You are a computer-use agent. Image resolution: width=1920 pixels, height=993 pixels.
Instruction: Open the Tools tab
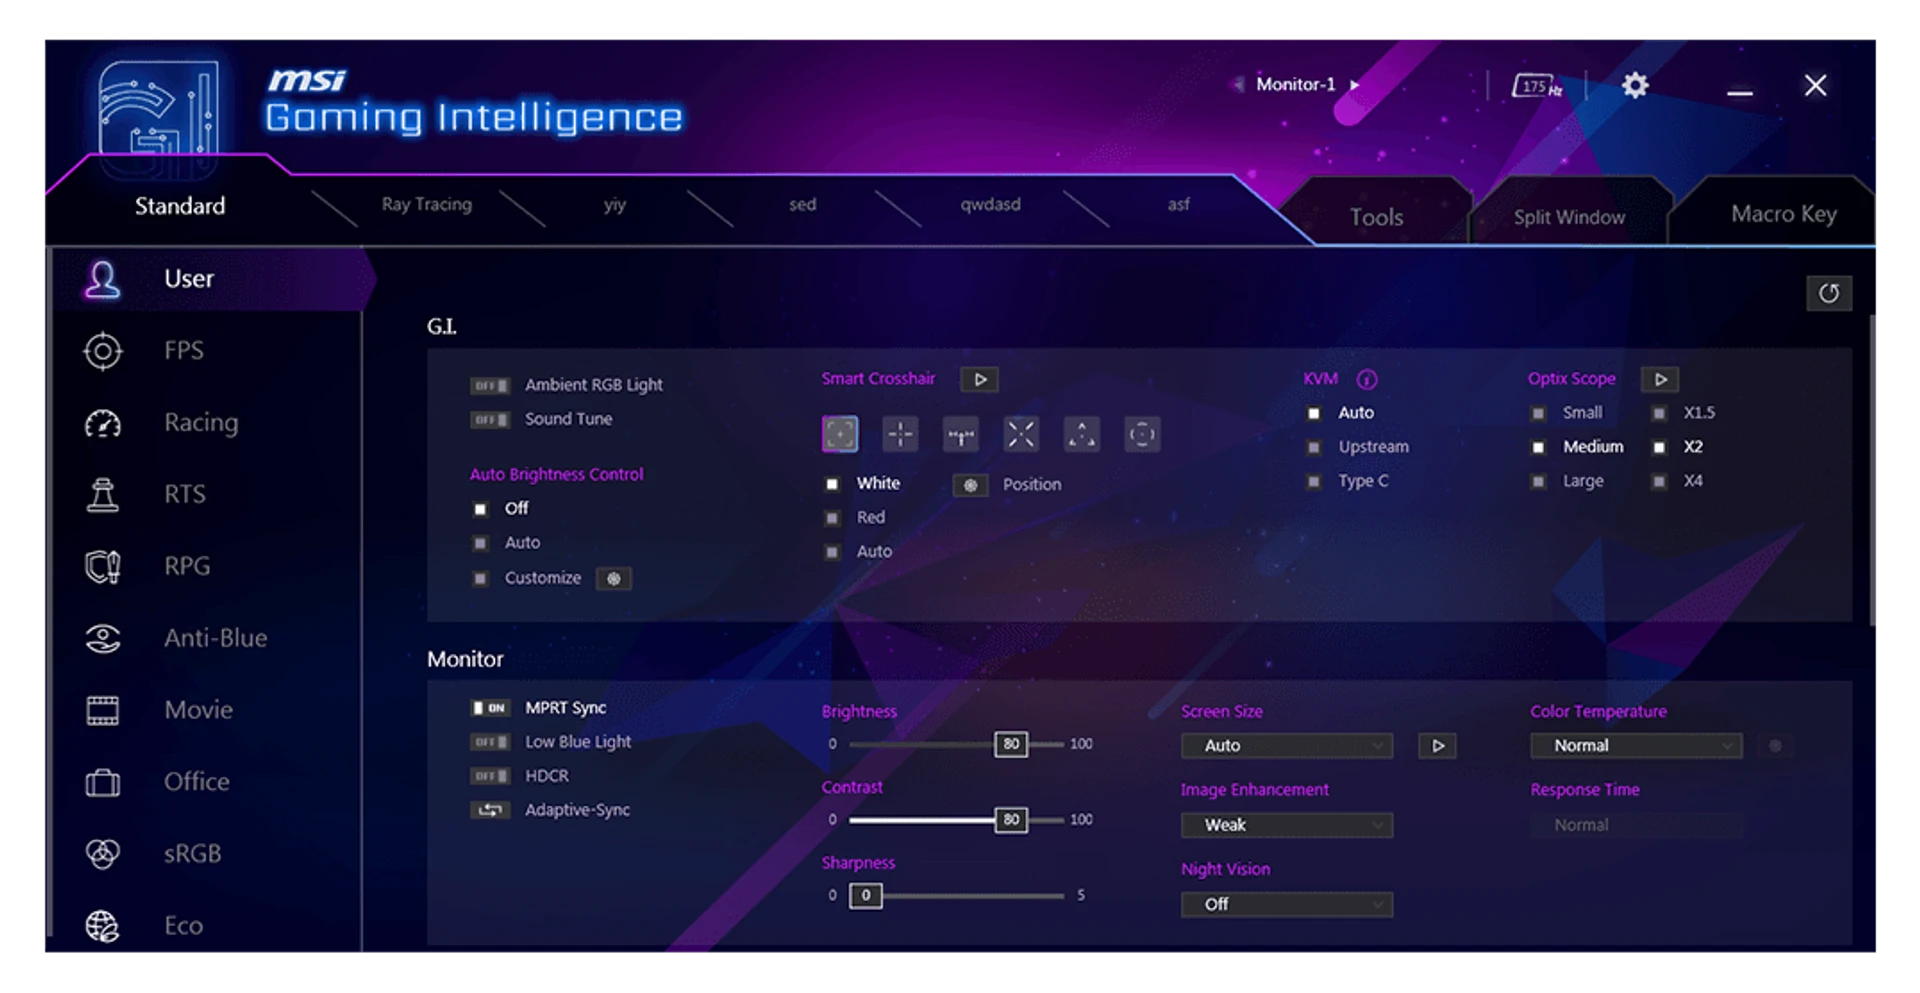tap(1376, 217)
